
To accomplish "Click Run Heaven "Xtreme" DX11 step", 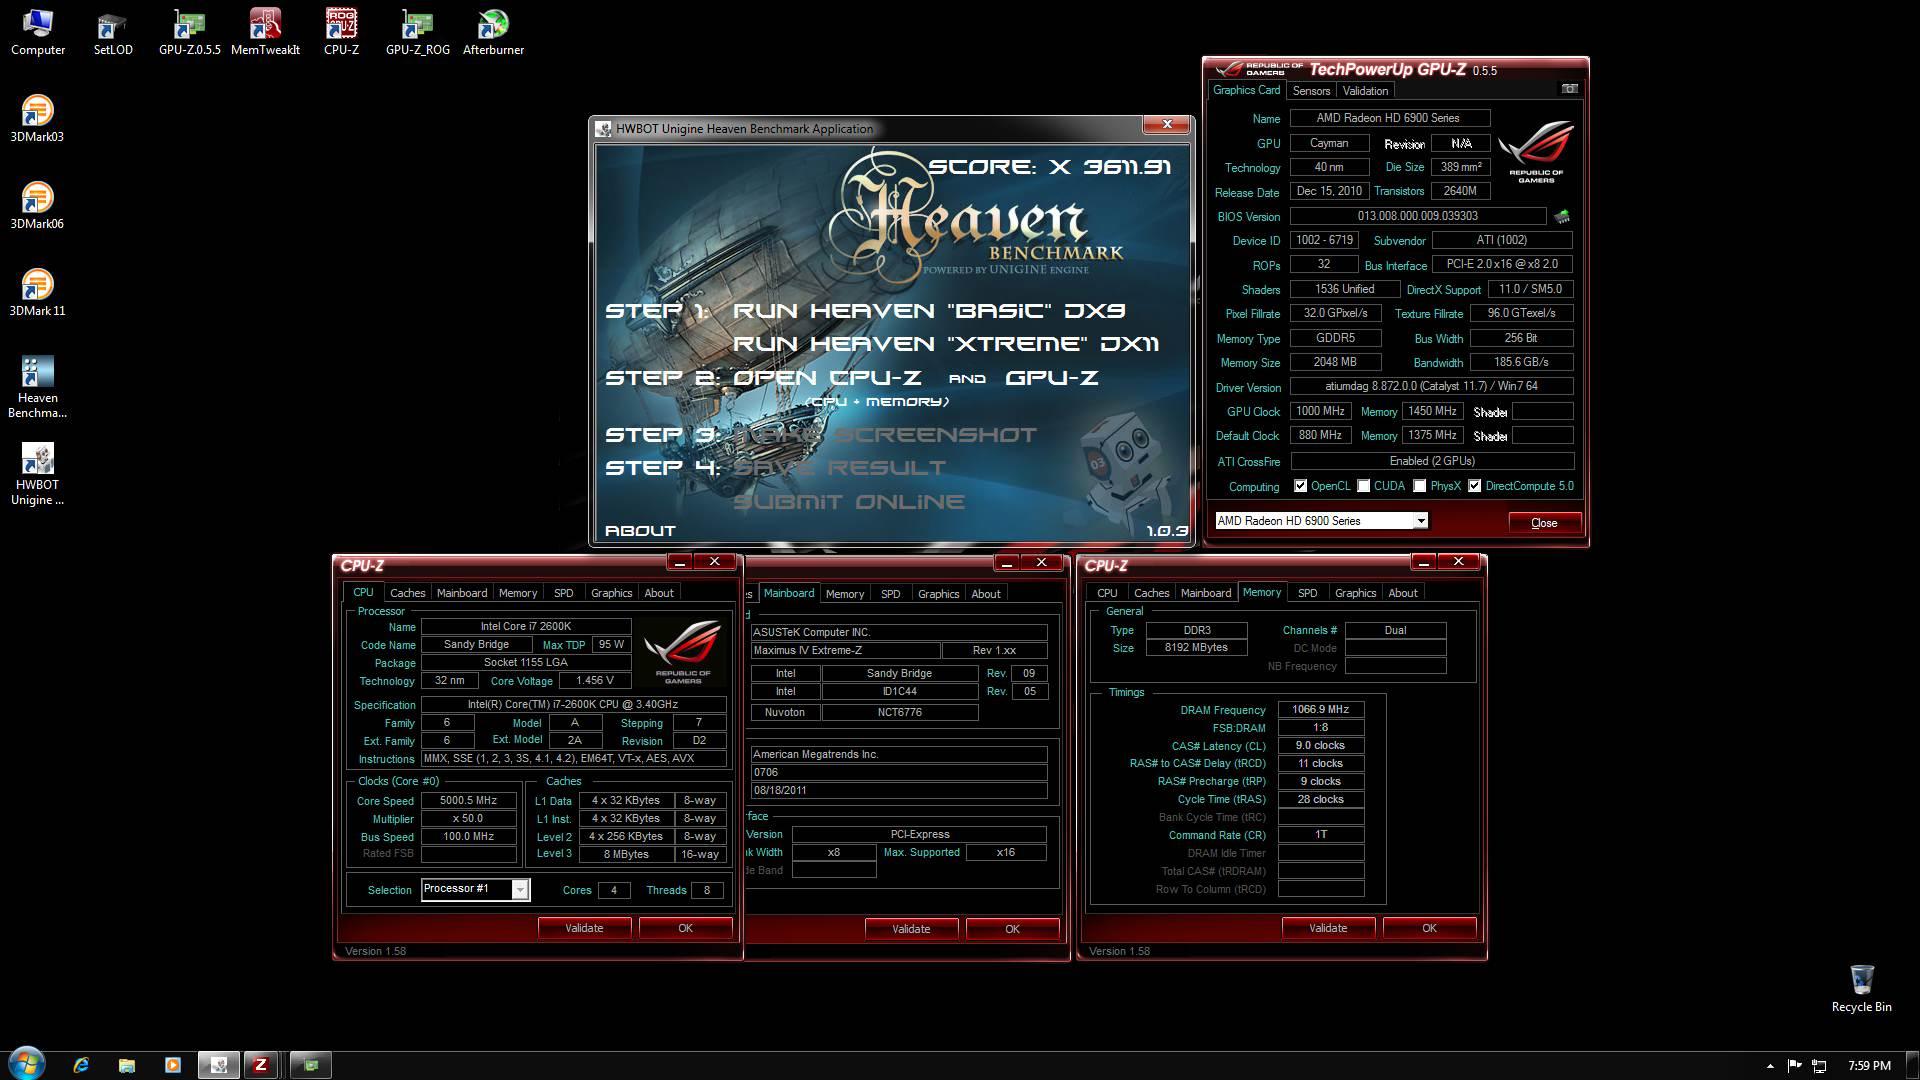I will coord(946,344).
